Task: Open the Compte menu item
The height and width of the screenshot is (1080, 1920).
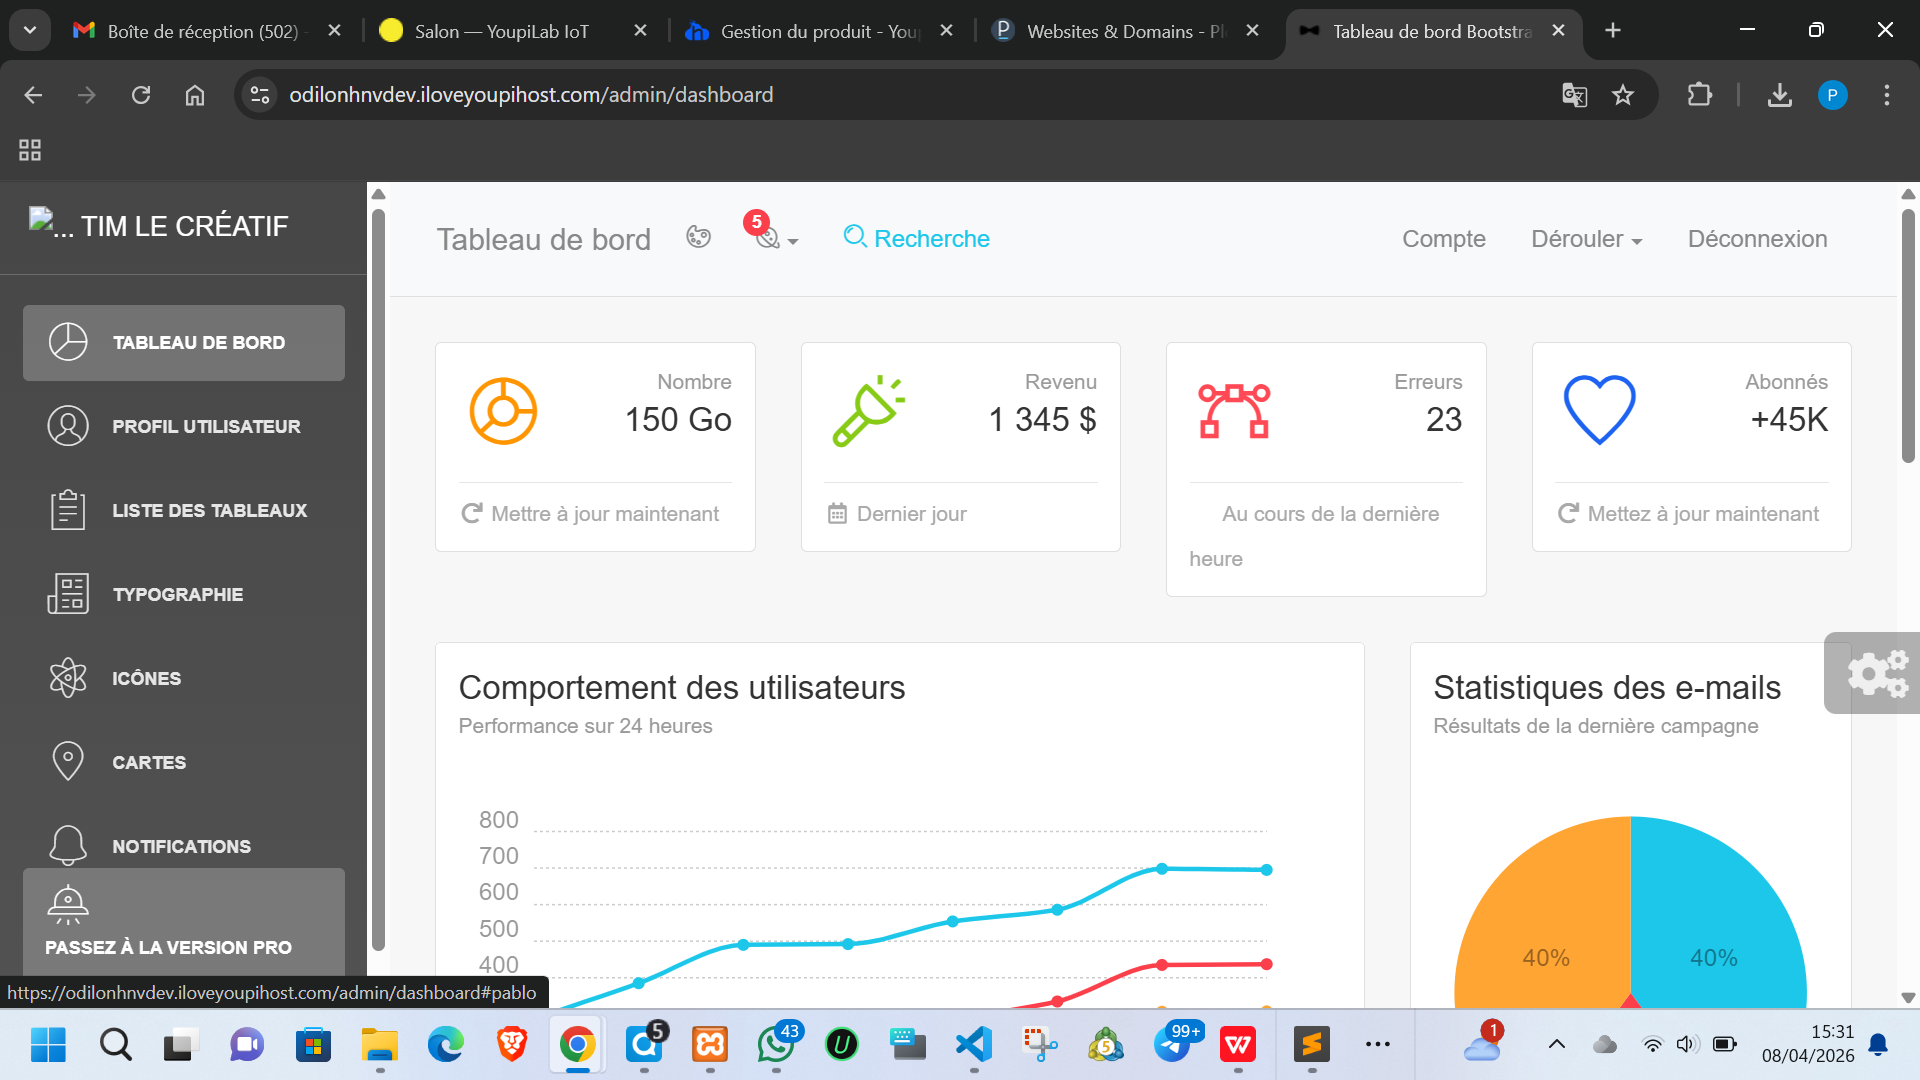Action: [x=1443, y=239]
